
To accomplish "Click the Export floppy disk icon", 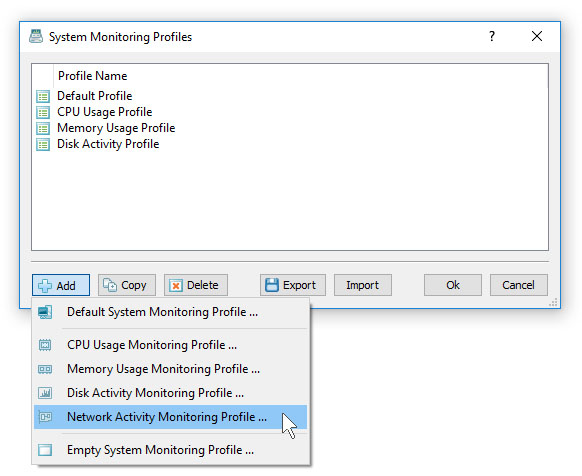I will click(x=272, y=285).
